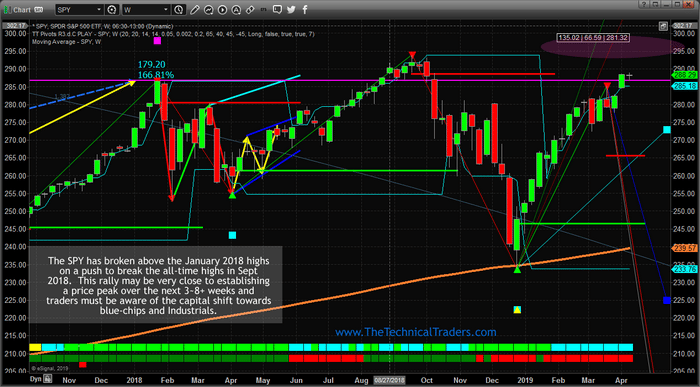Click the Dyn label at bottom-left
The image size is (700, 387).
[35, 379]
